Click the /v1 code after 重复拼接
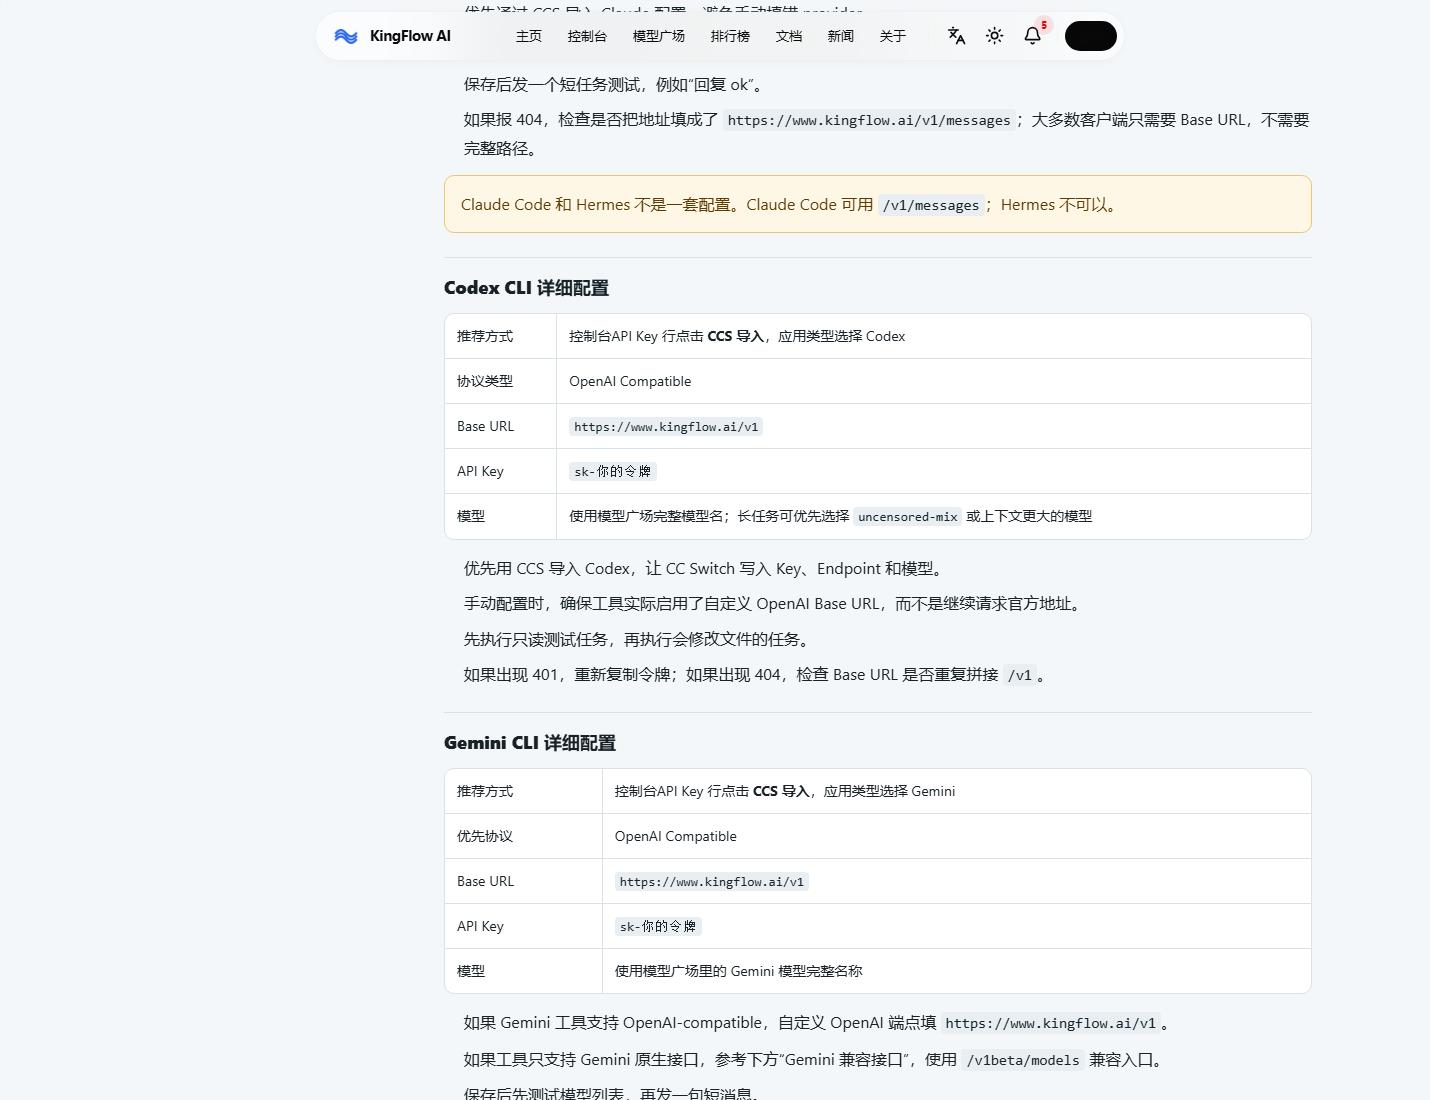 (x=1019, y=676)
